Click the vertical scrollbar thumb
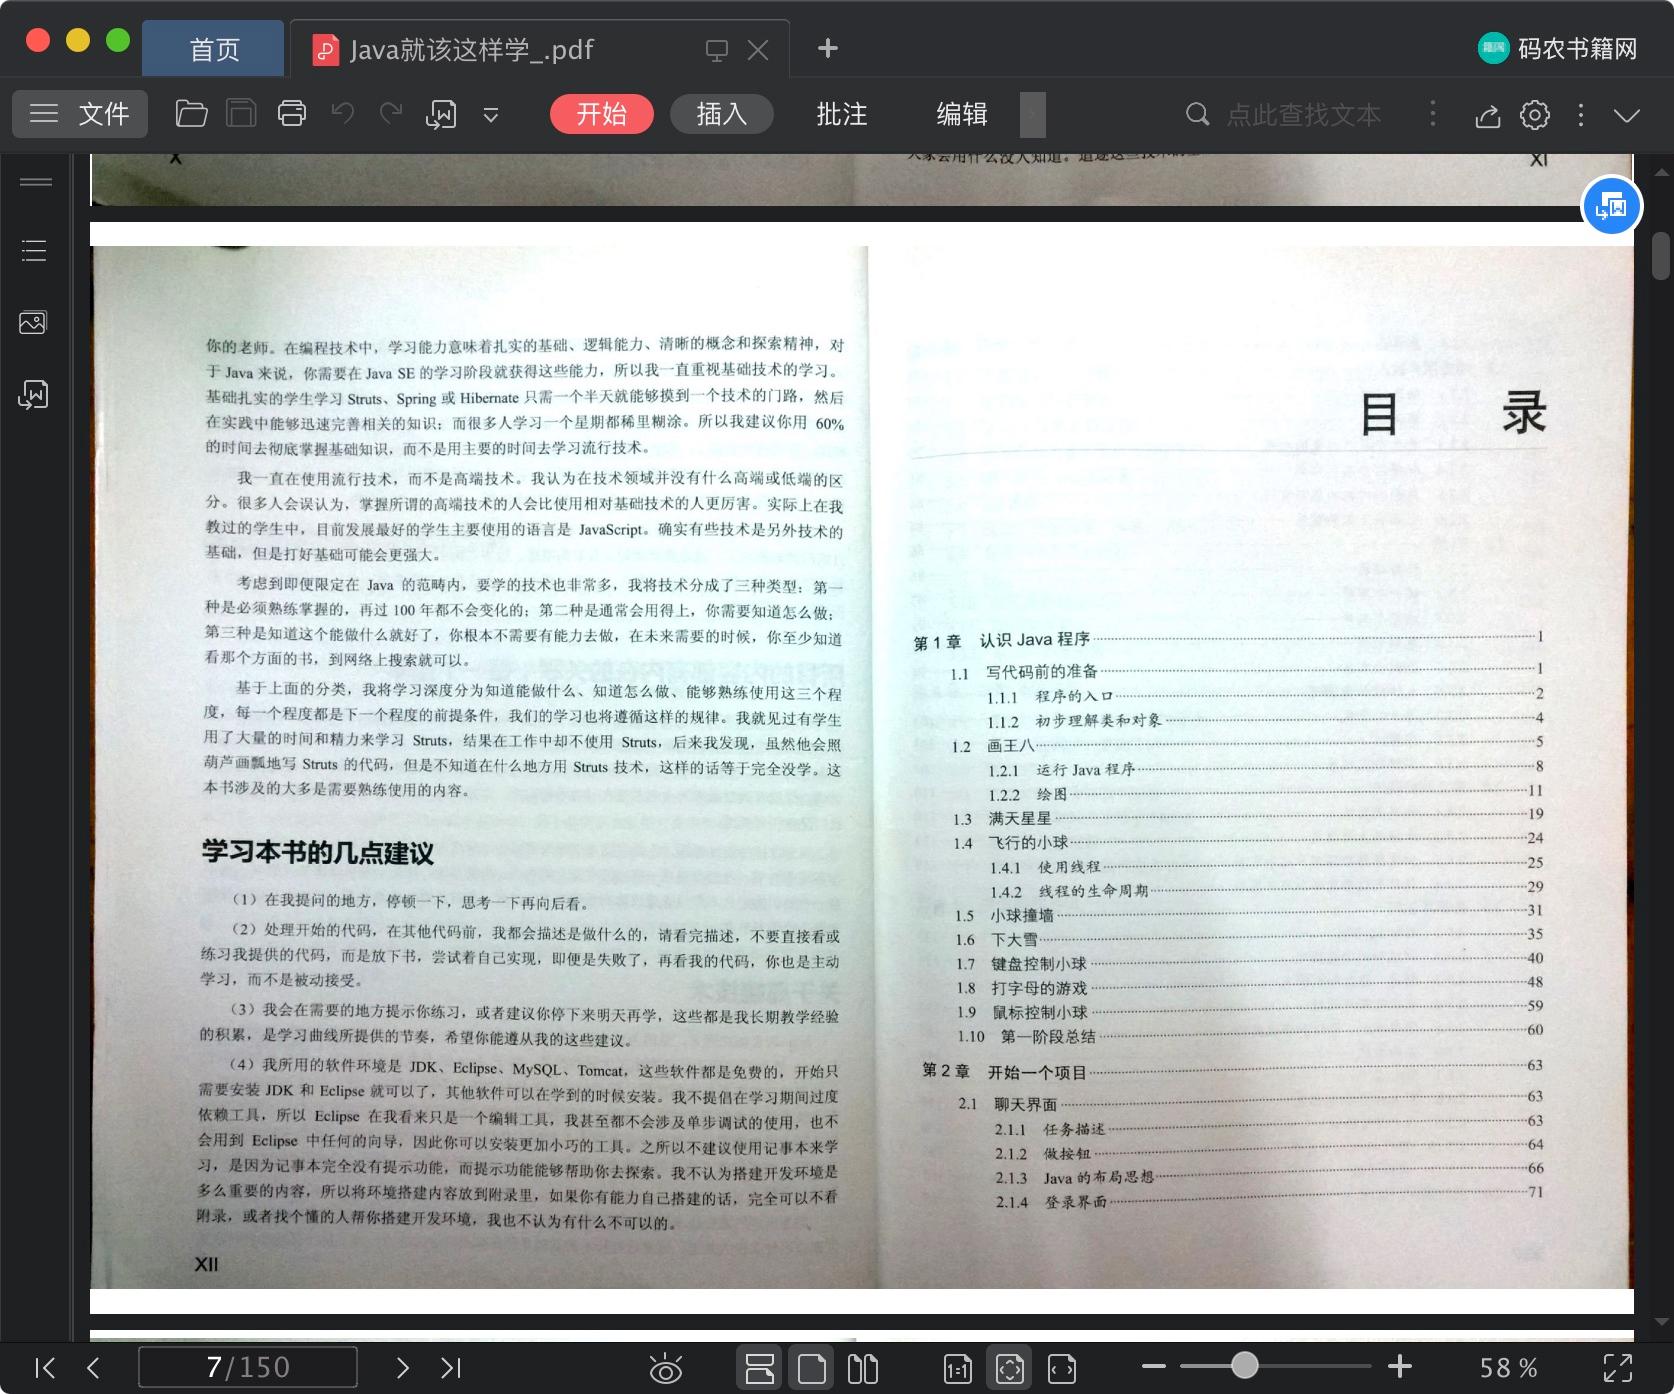 coord(1661,256)
